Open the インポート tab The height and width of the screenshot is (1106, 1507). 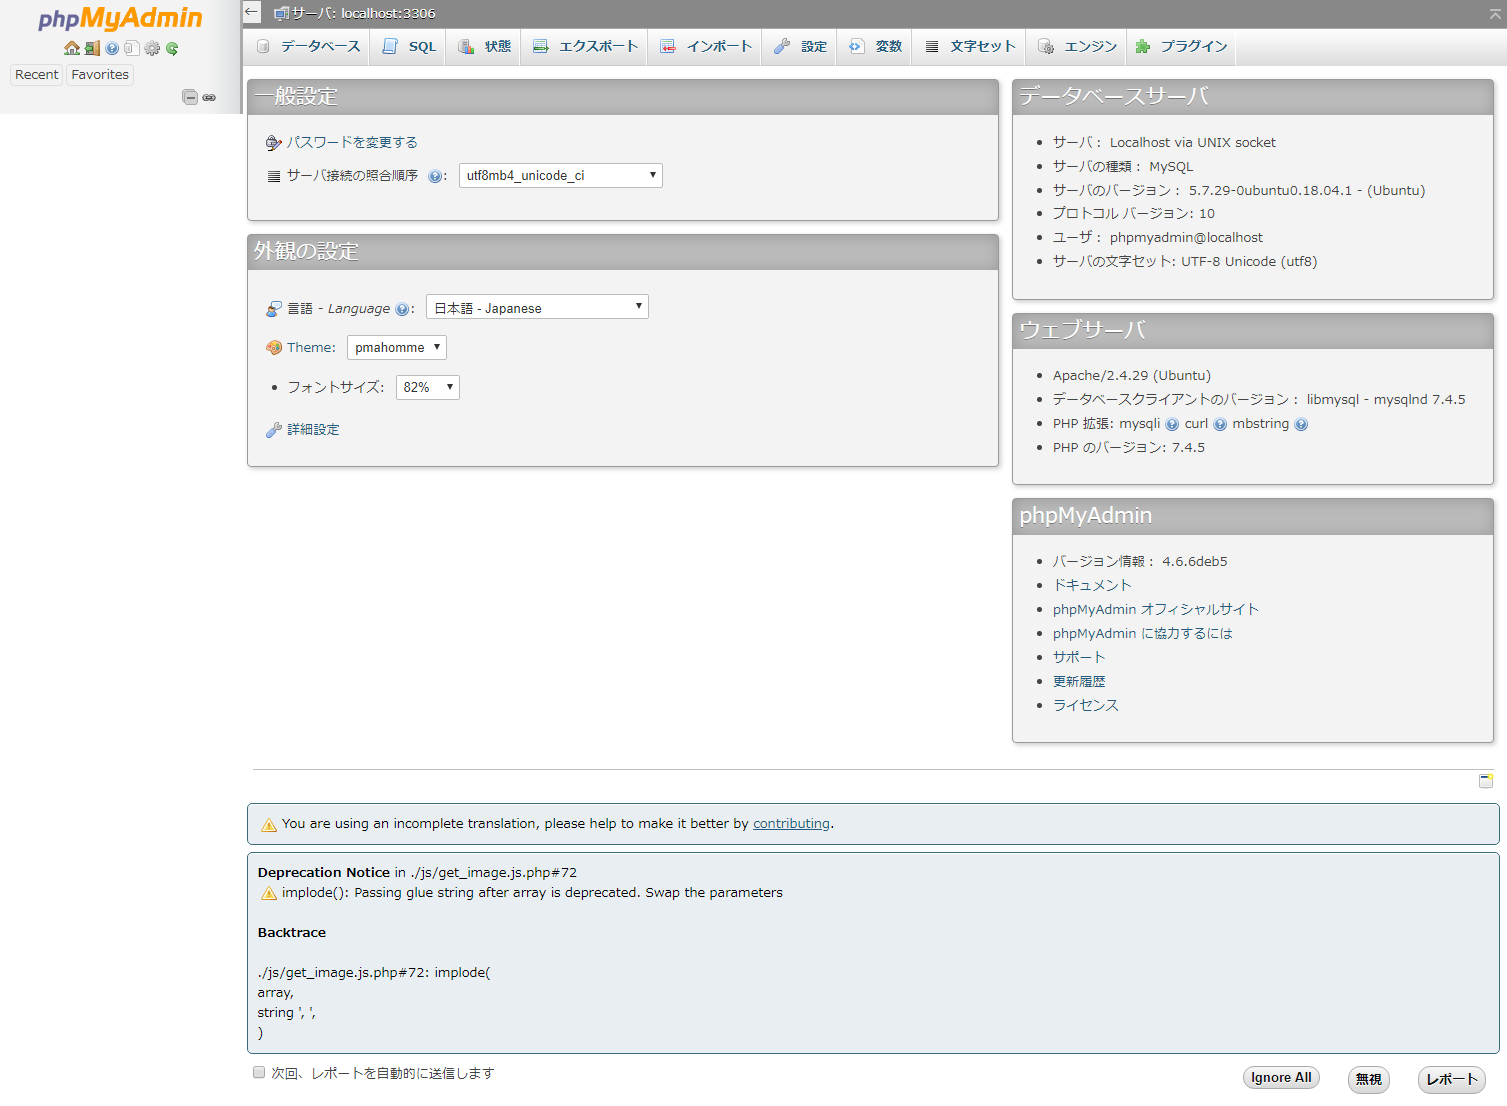pyautogui.click(x=706, y=47)
